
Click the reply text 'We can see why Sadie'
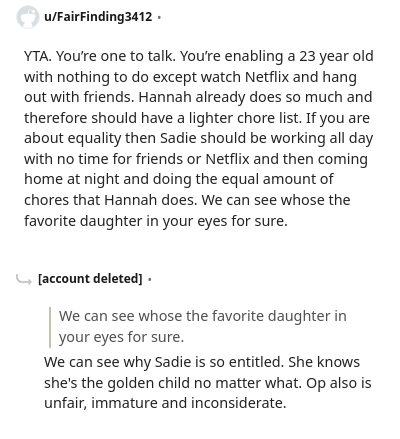click(208, 382)
